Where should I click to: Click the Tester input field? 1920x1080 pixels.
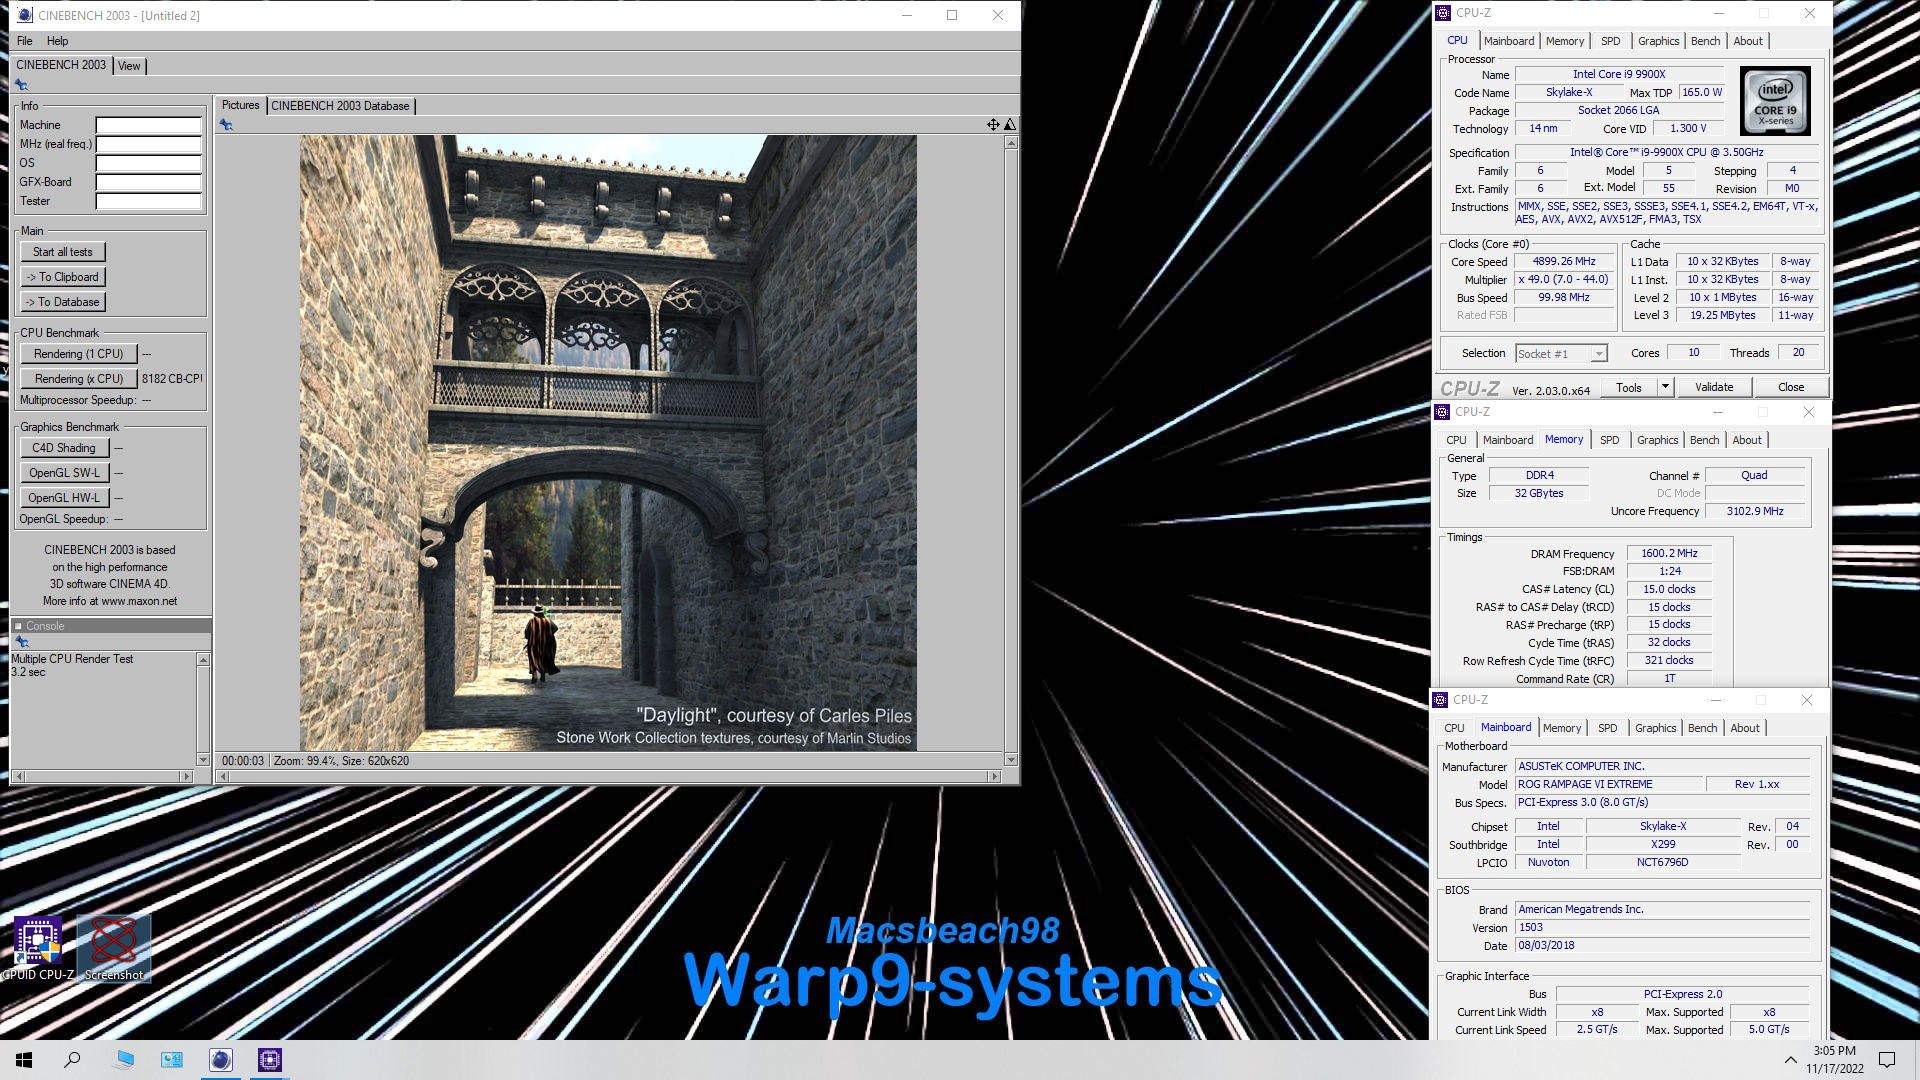point(149,202)
